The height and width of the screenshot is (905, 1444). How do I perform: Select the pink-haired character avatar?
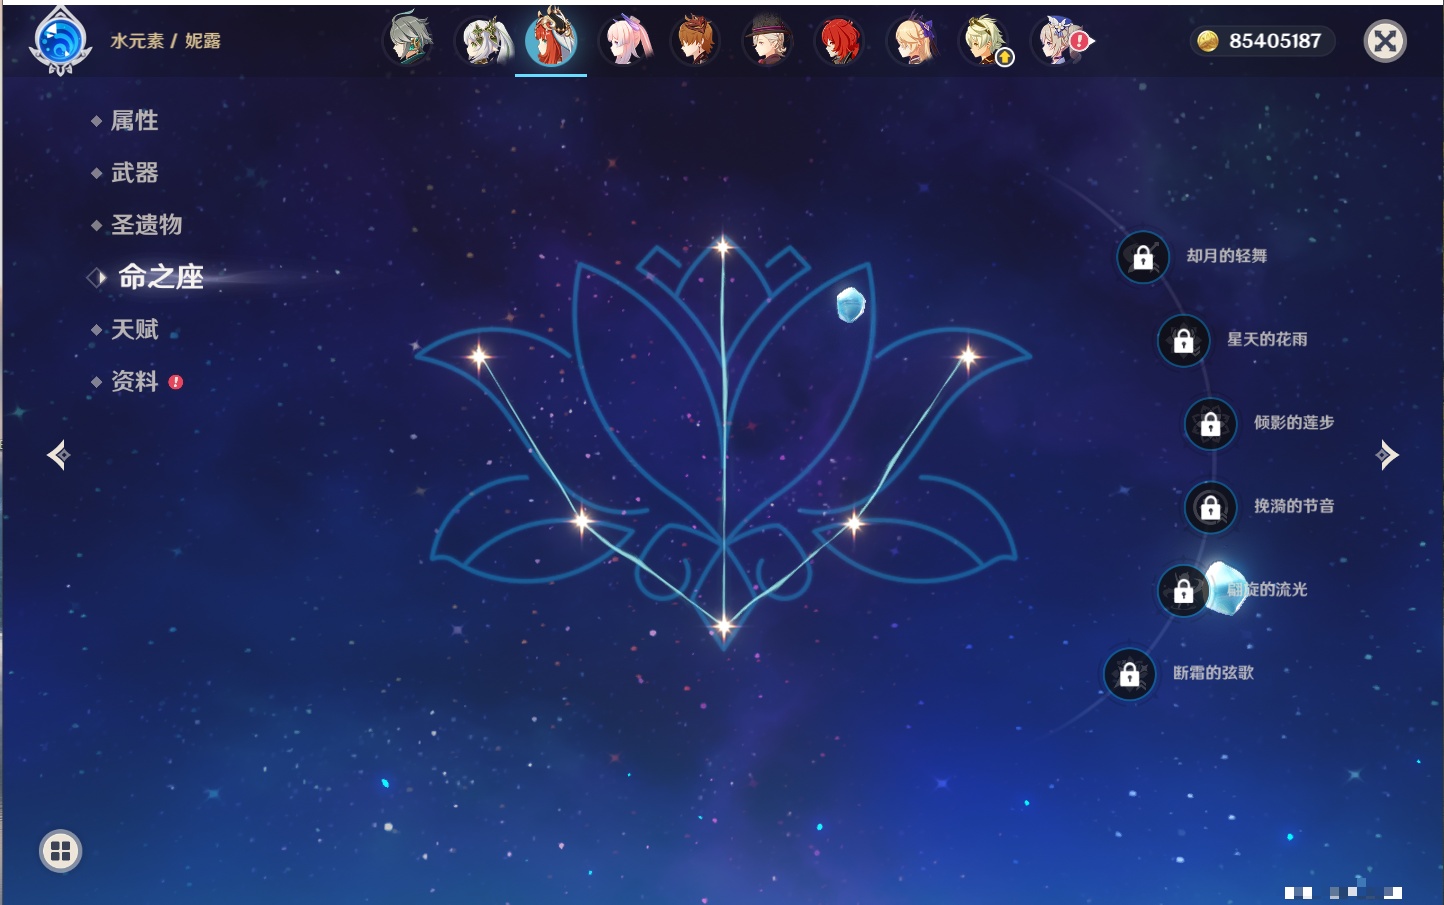click(626, 41)
